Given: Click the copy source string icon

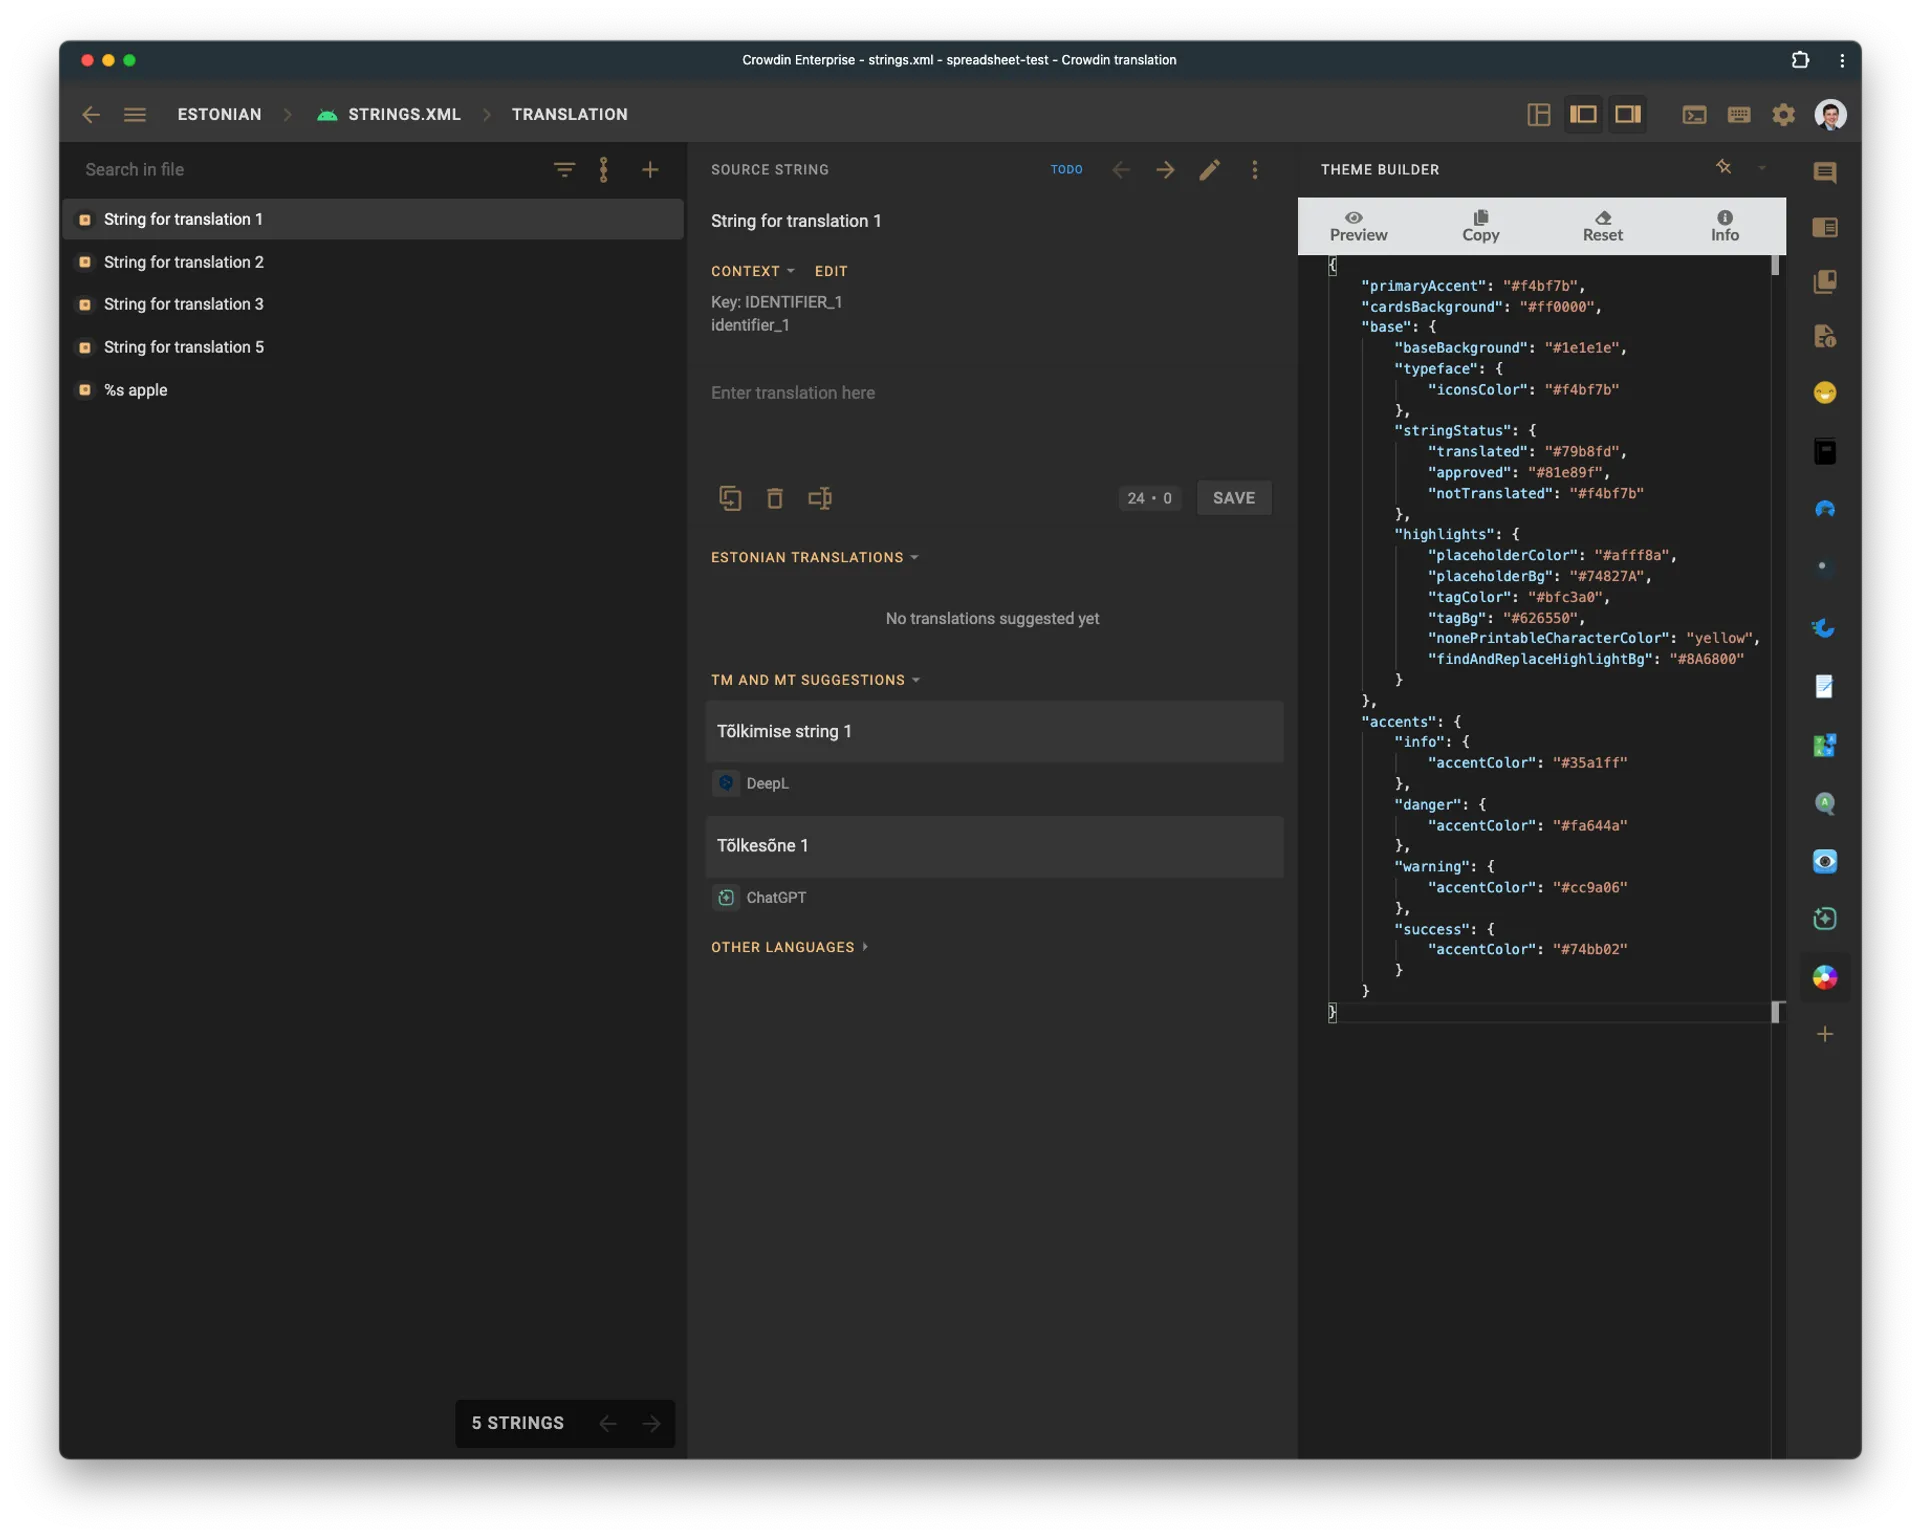Looking at the screenshot, I should point(730,497).
